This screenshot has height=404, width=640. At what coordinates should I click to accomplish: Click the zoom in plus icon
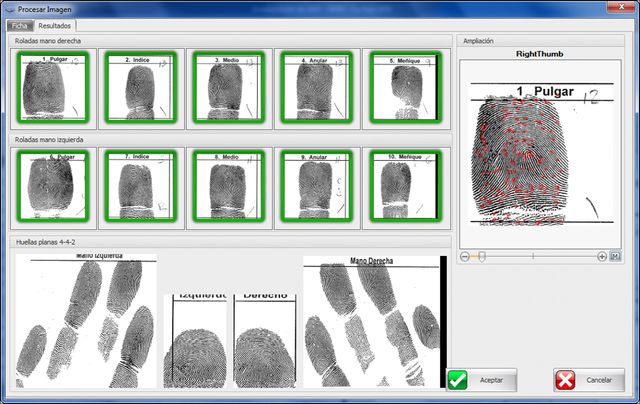coord(602,256)
